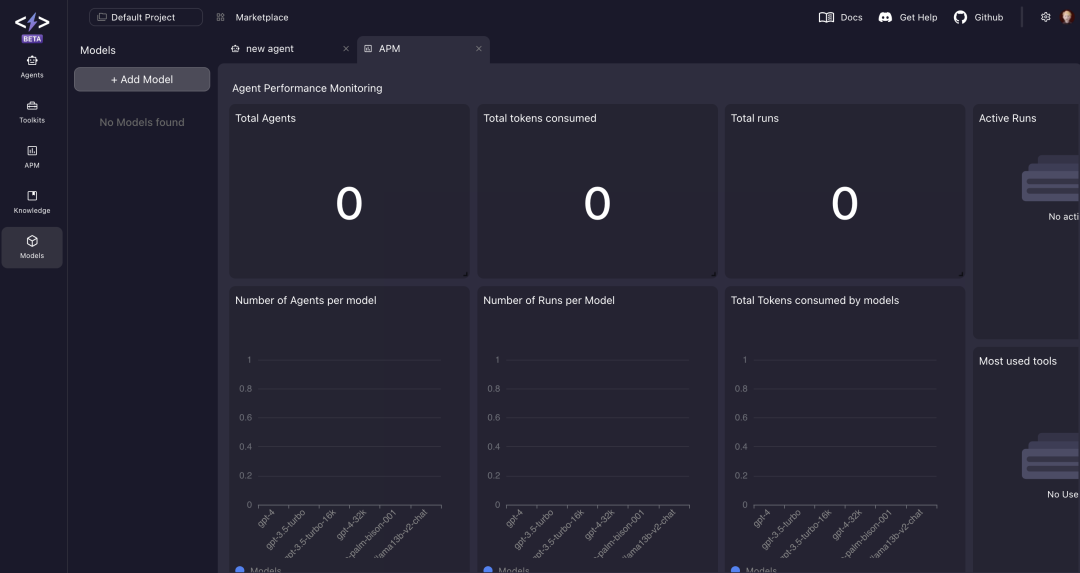This screenshot has height=573, width=1080.
Task: Open the Docs link
Action: (x=840, y=17)
